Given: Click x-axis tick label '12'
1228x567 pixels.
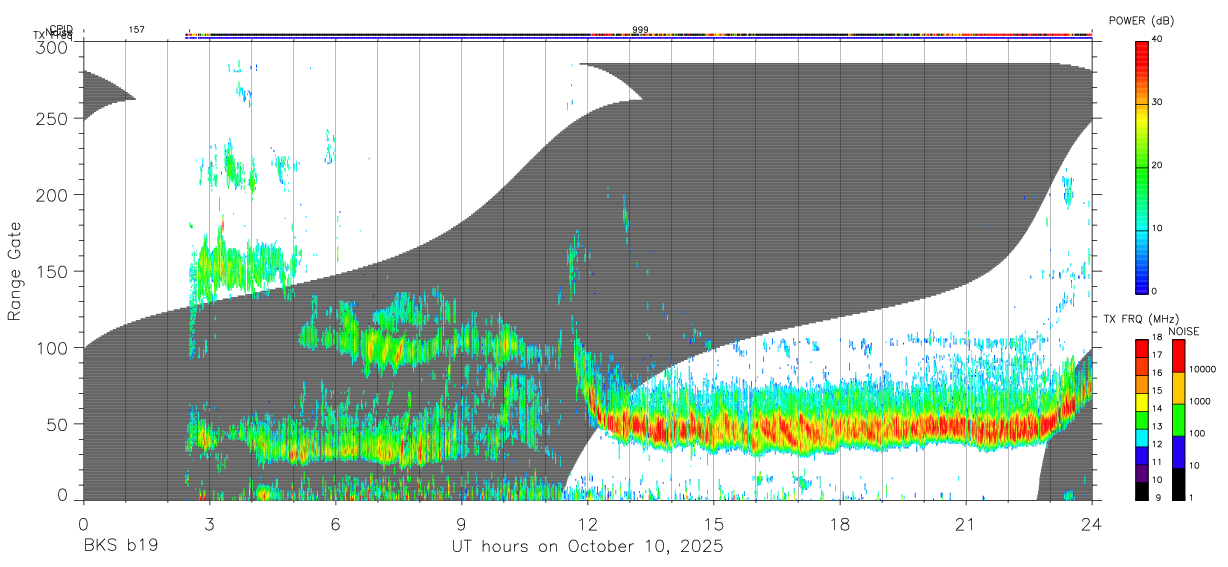Looking at the screenshot, I should 588,524.
